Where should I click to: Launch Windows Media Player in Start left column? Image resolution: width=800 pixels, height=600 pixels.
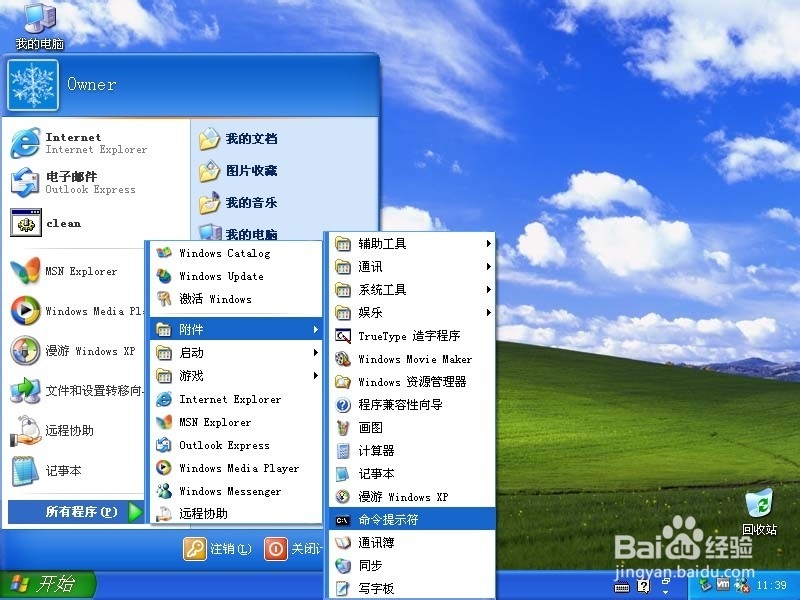(26, 311)
